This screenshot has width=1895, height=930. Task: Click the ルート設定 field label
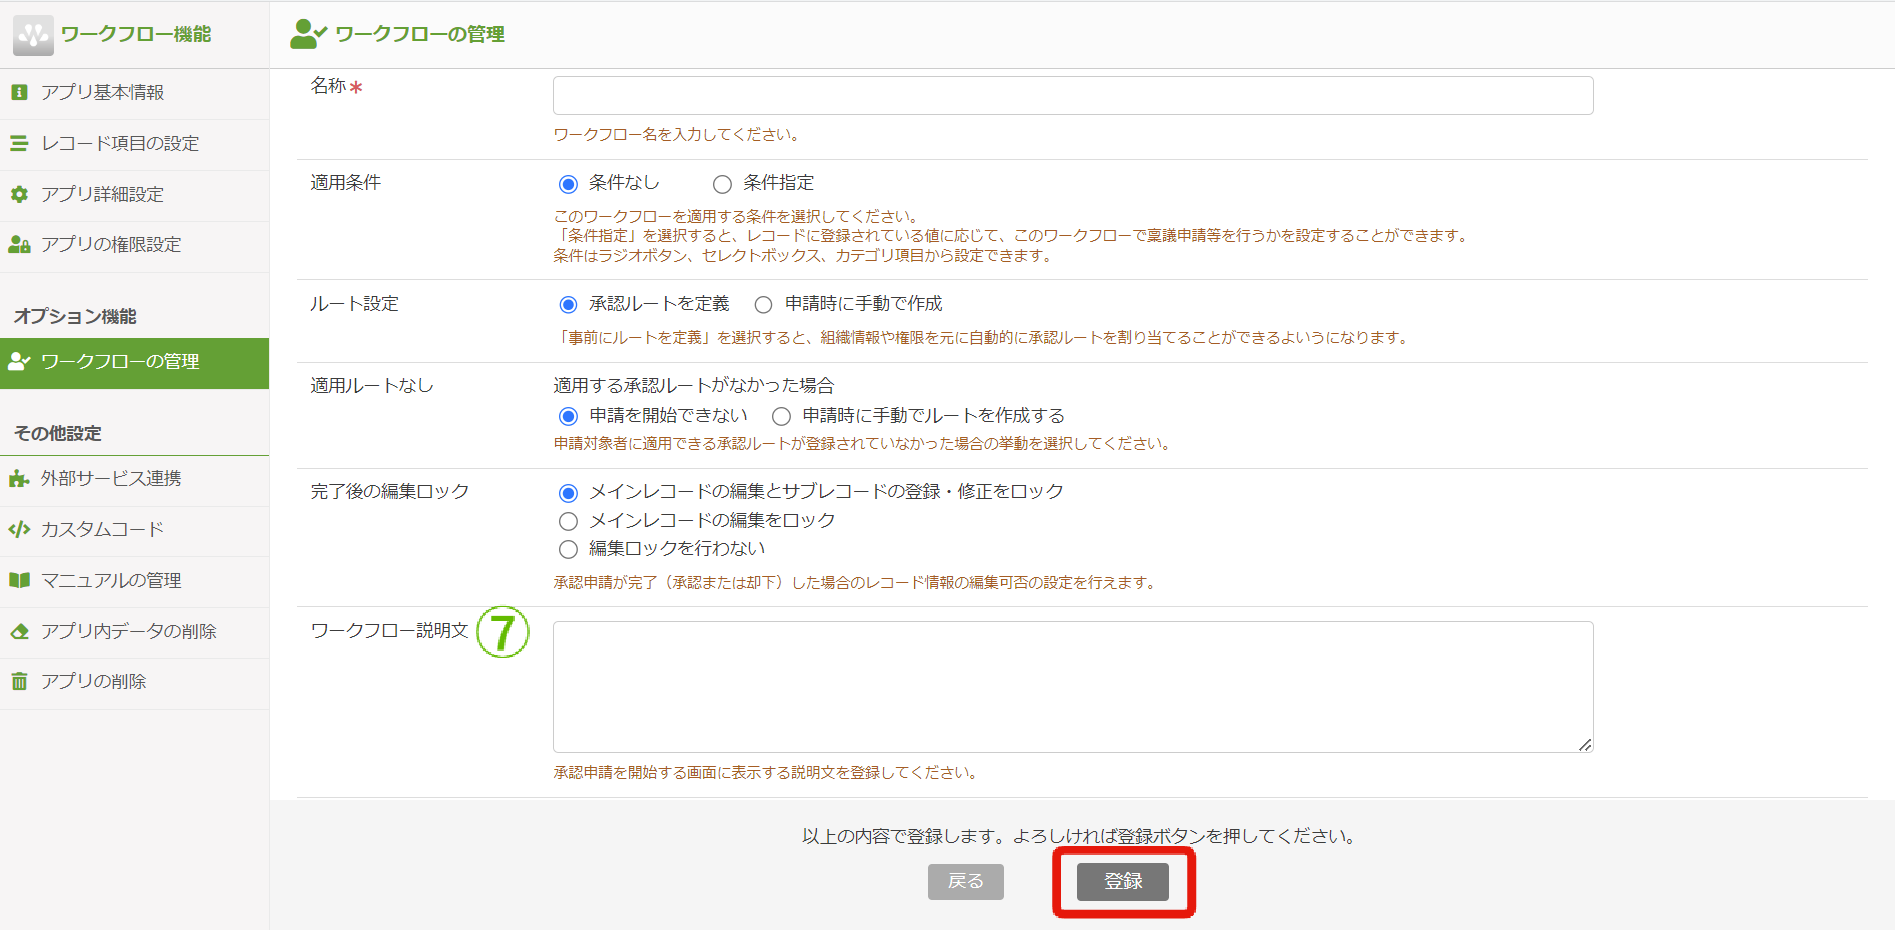tap(354, 303)
